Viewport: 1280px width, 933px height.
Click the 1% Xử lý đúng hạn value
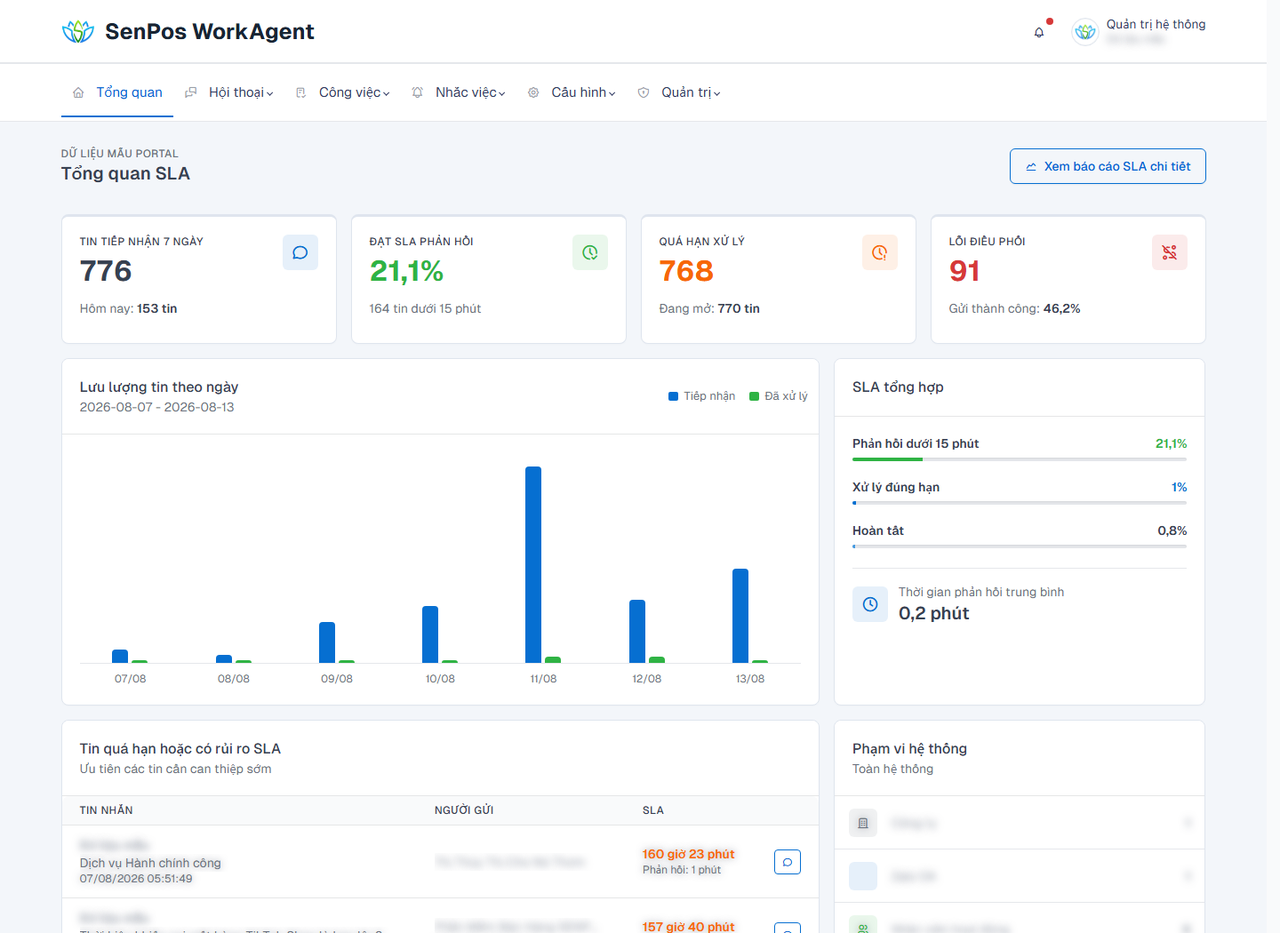point(1180,487)
